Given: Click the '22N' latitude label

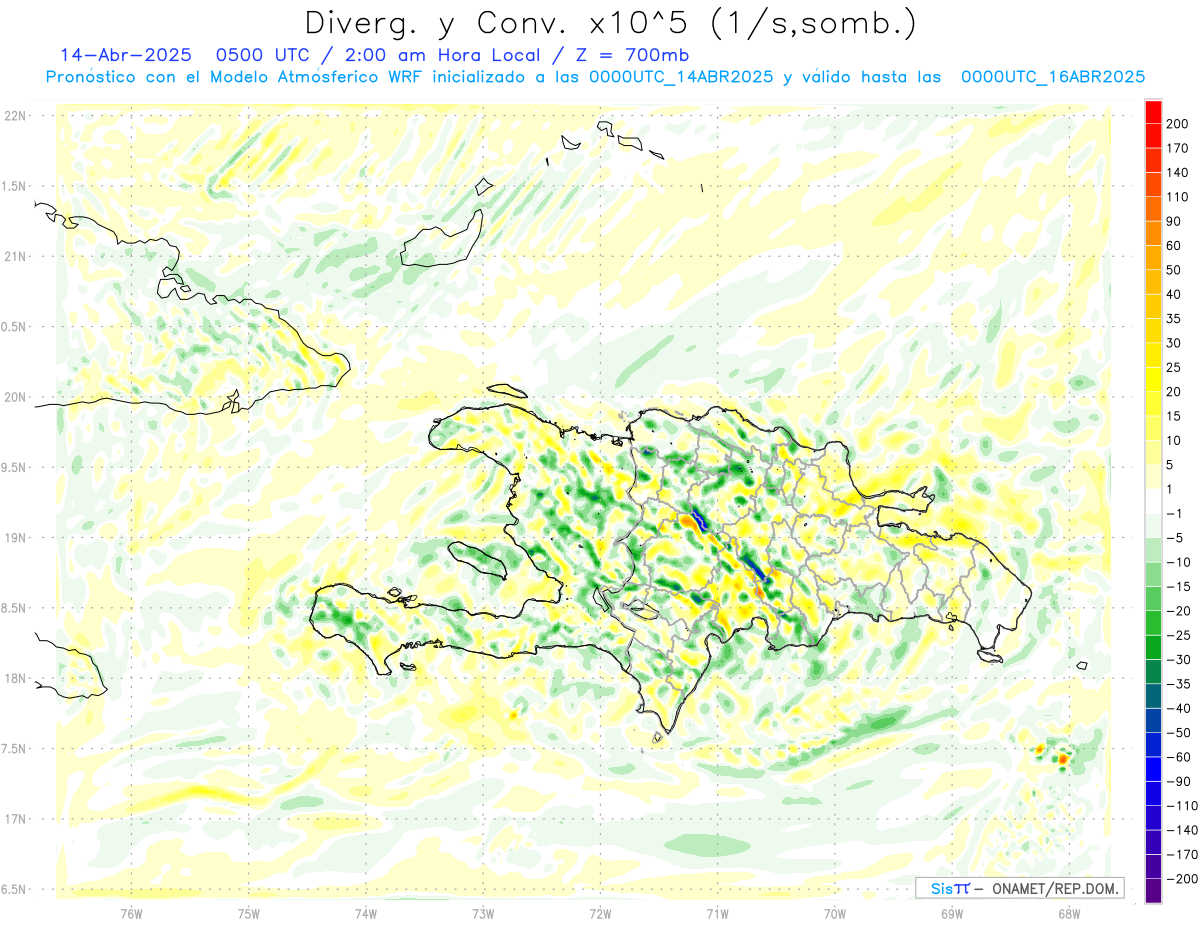Looking at the screenshot, I should coord(14,116).
